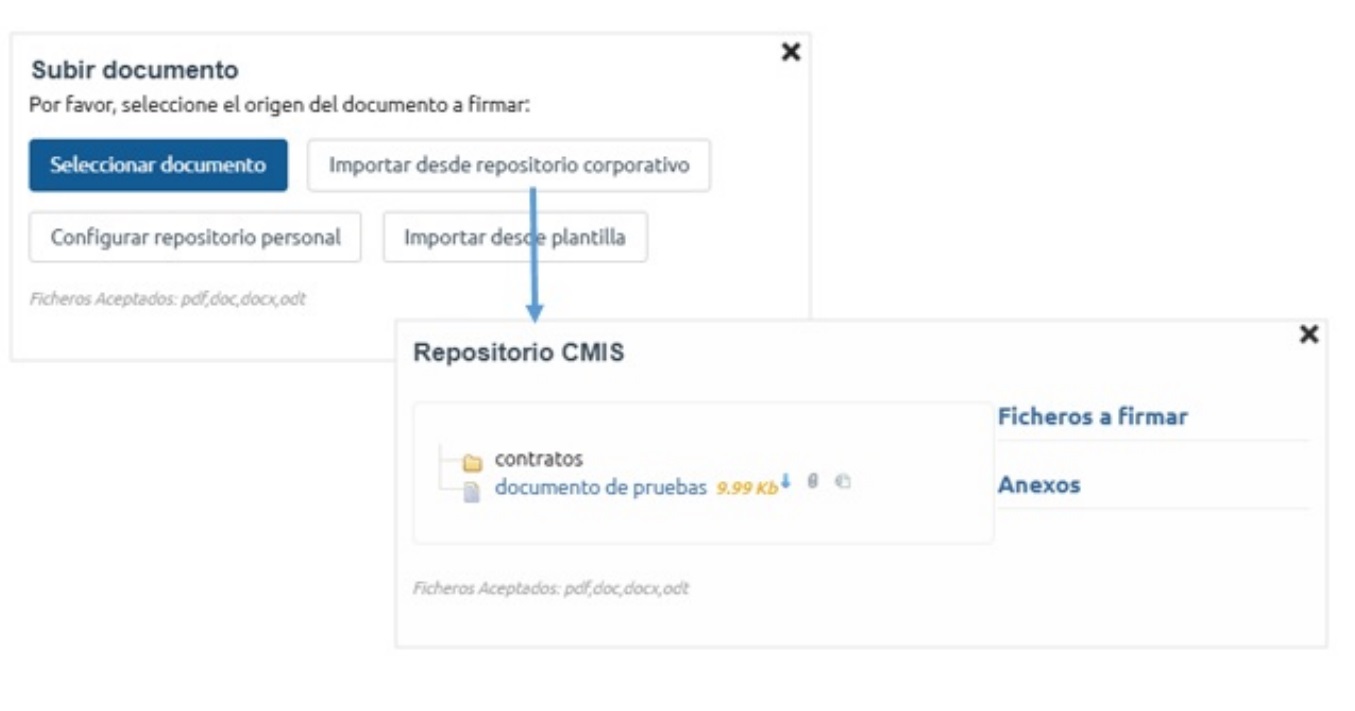Open Configurar repositorio personal
Image resolution: width=1355 pixels, height=711 pixels.
[x=195, y=237]
